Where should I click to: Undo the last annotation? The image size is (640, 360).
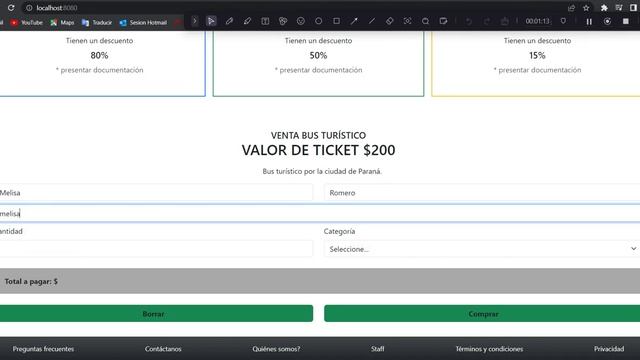pyautogui.click(x=469, y=21)
